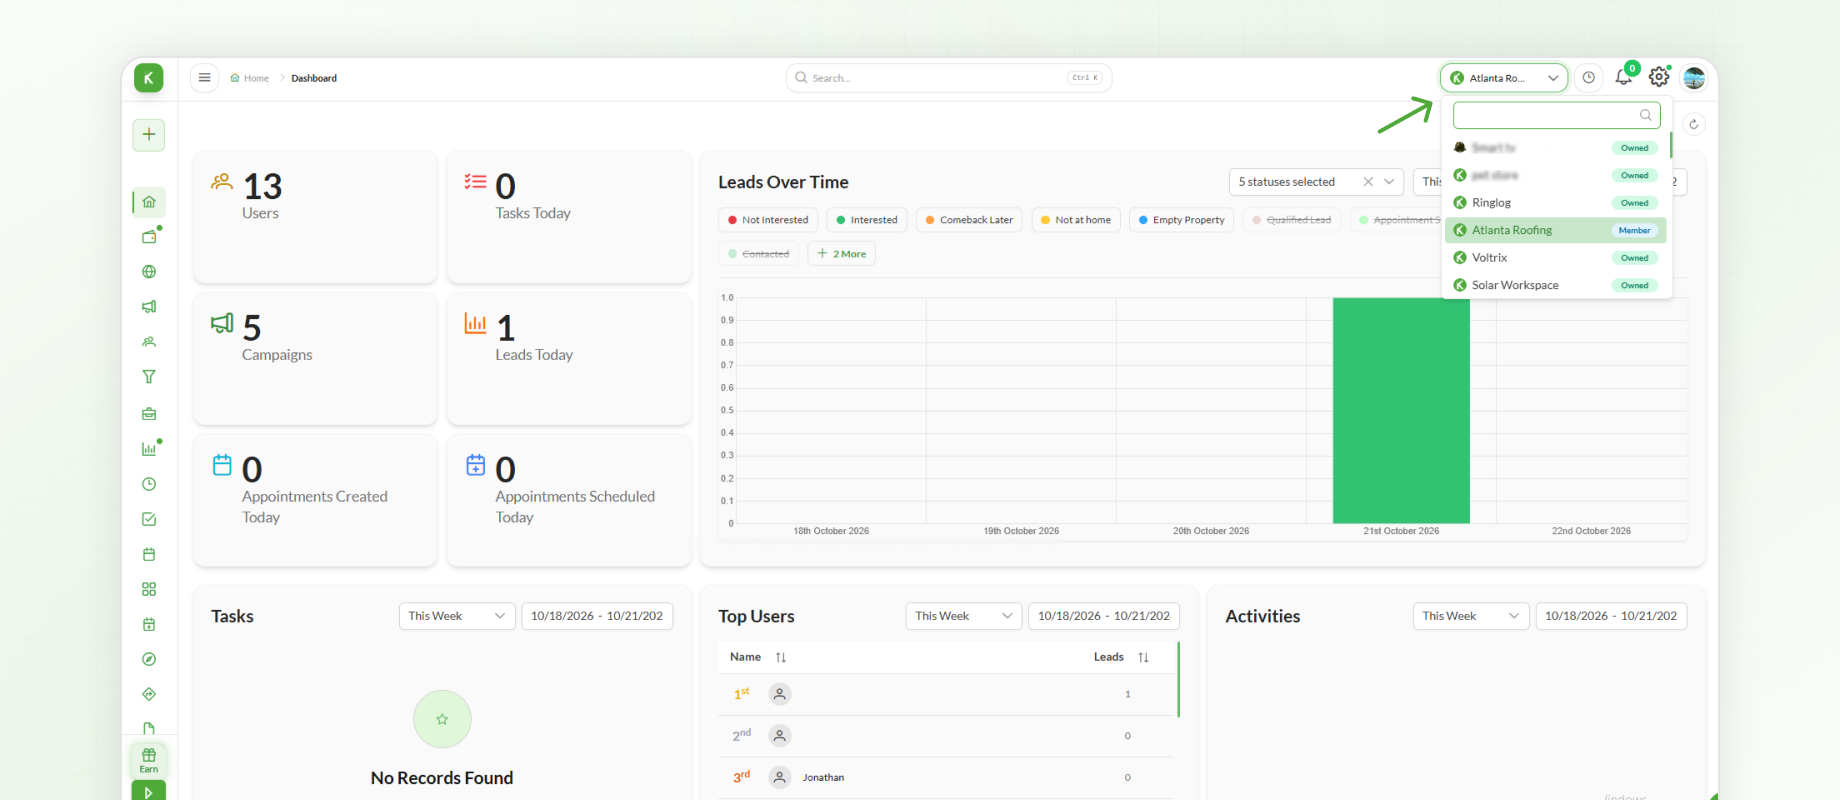Select Solar Workspace from list
1840x800 pixels.
coord(1556,285)
